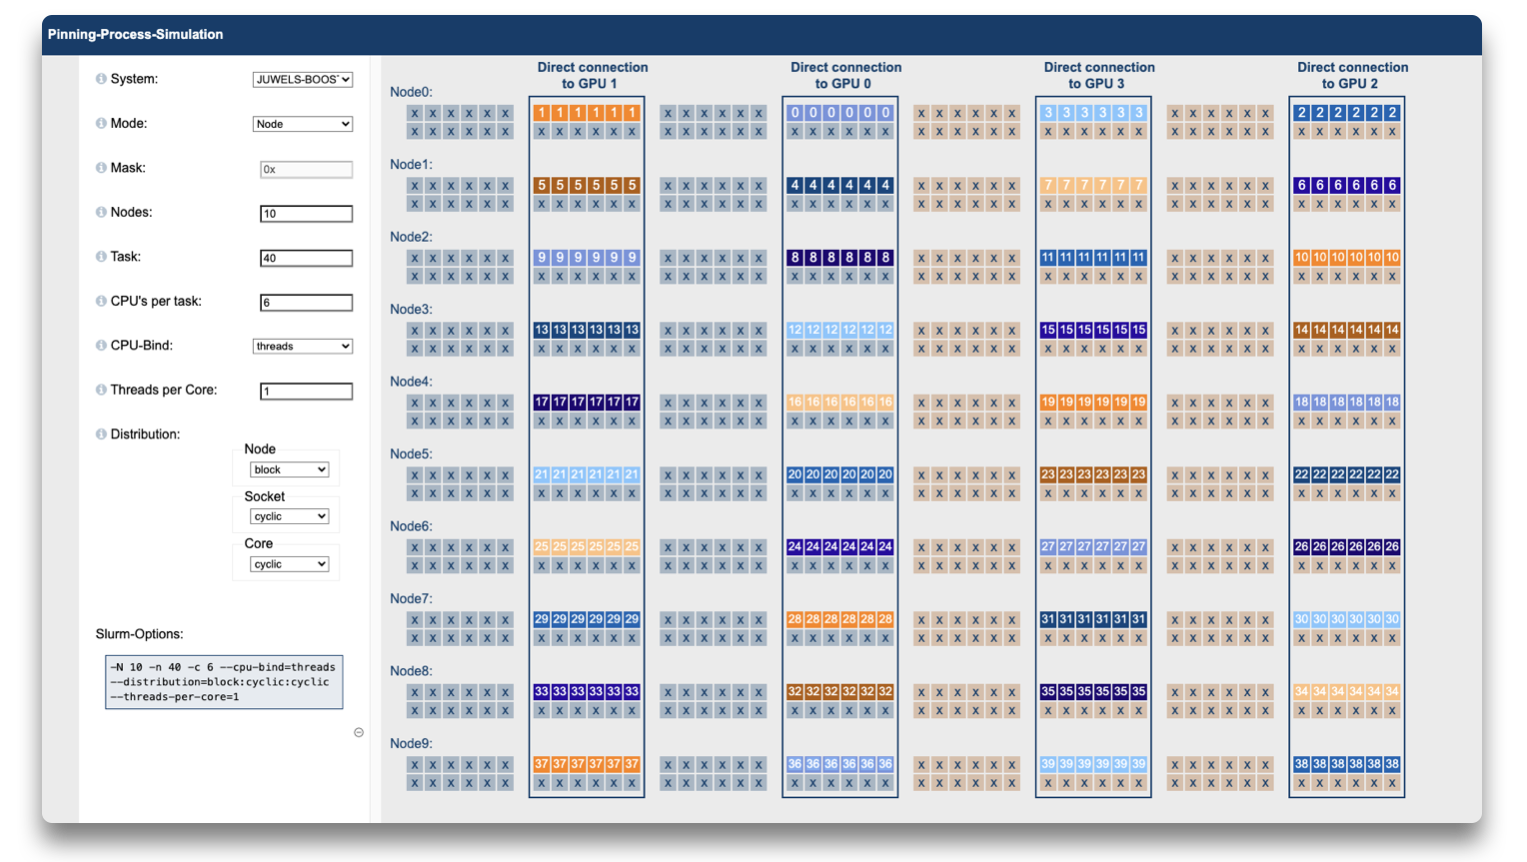The image size is (1527, 862).
Task: Click the info icon next to Mode
Action: coord(101,124)
